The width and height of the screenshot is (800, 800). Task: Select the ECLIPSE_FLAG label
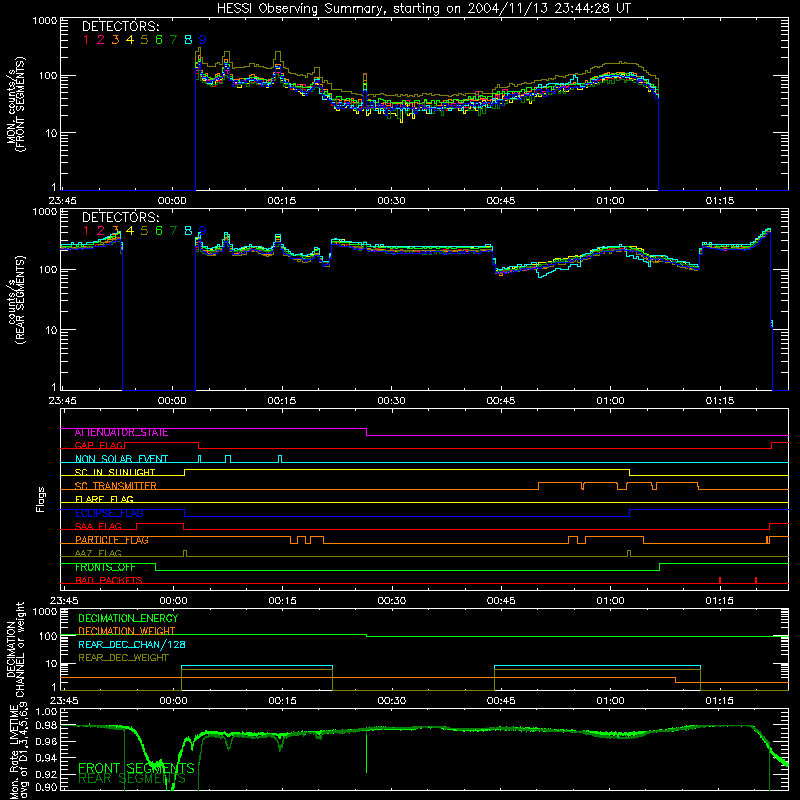(x=109, y=513)
